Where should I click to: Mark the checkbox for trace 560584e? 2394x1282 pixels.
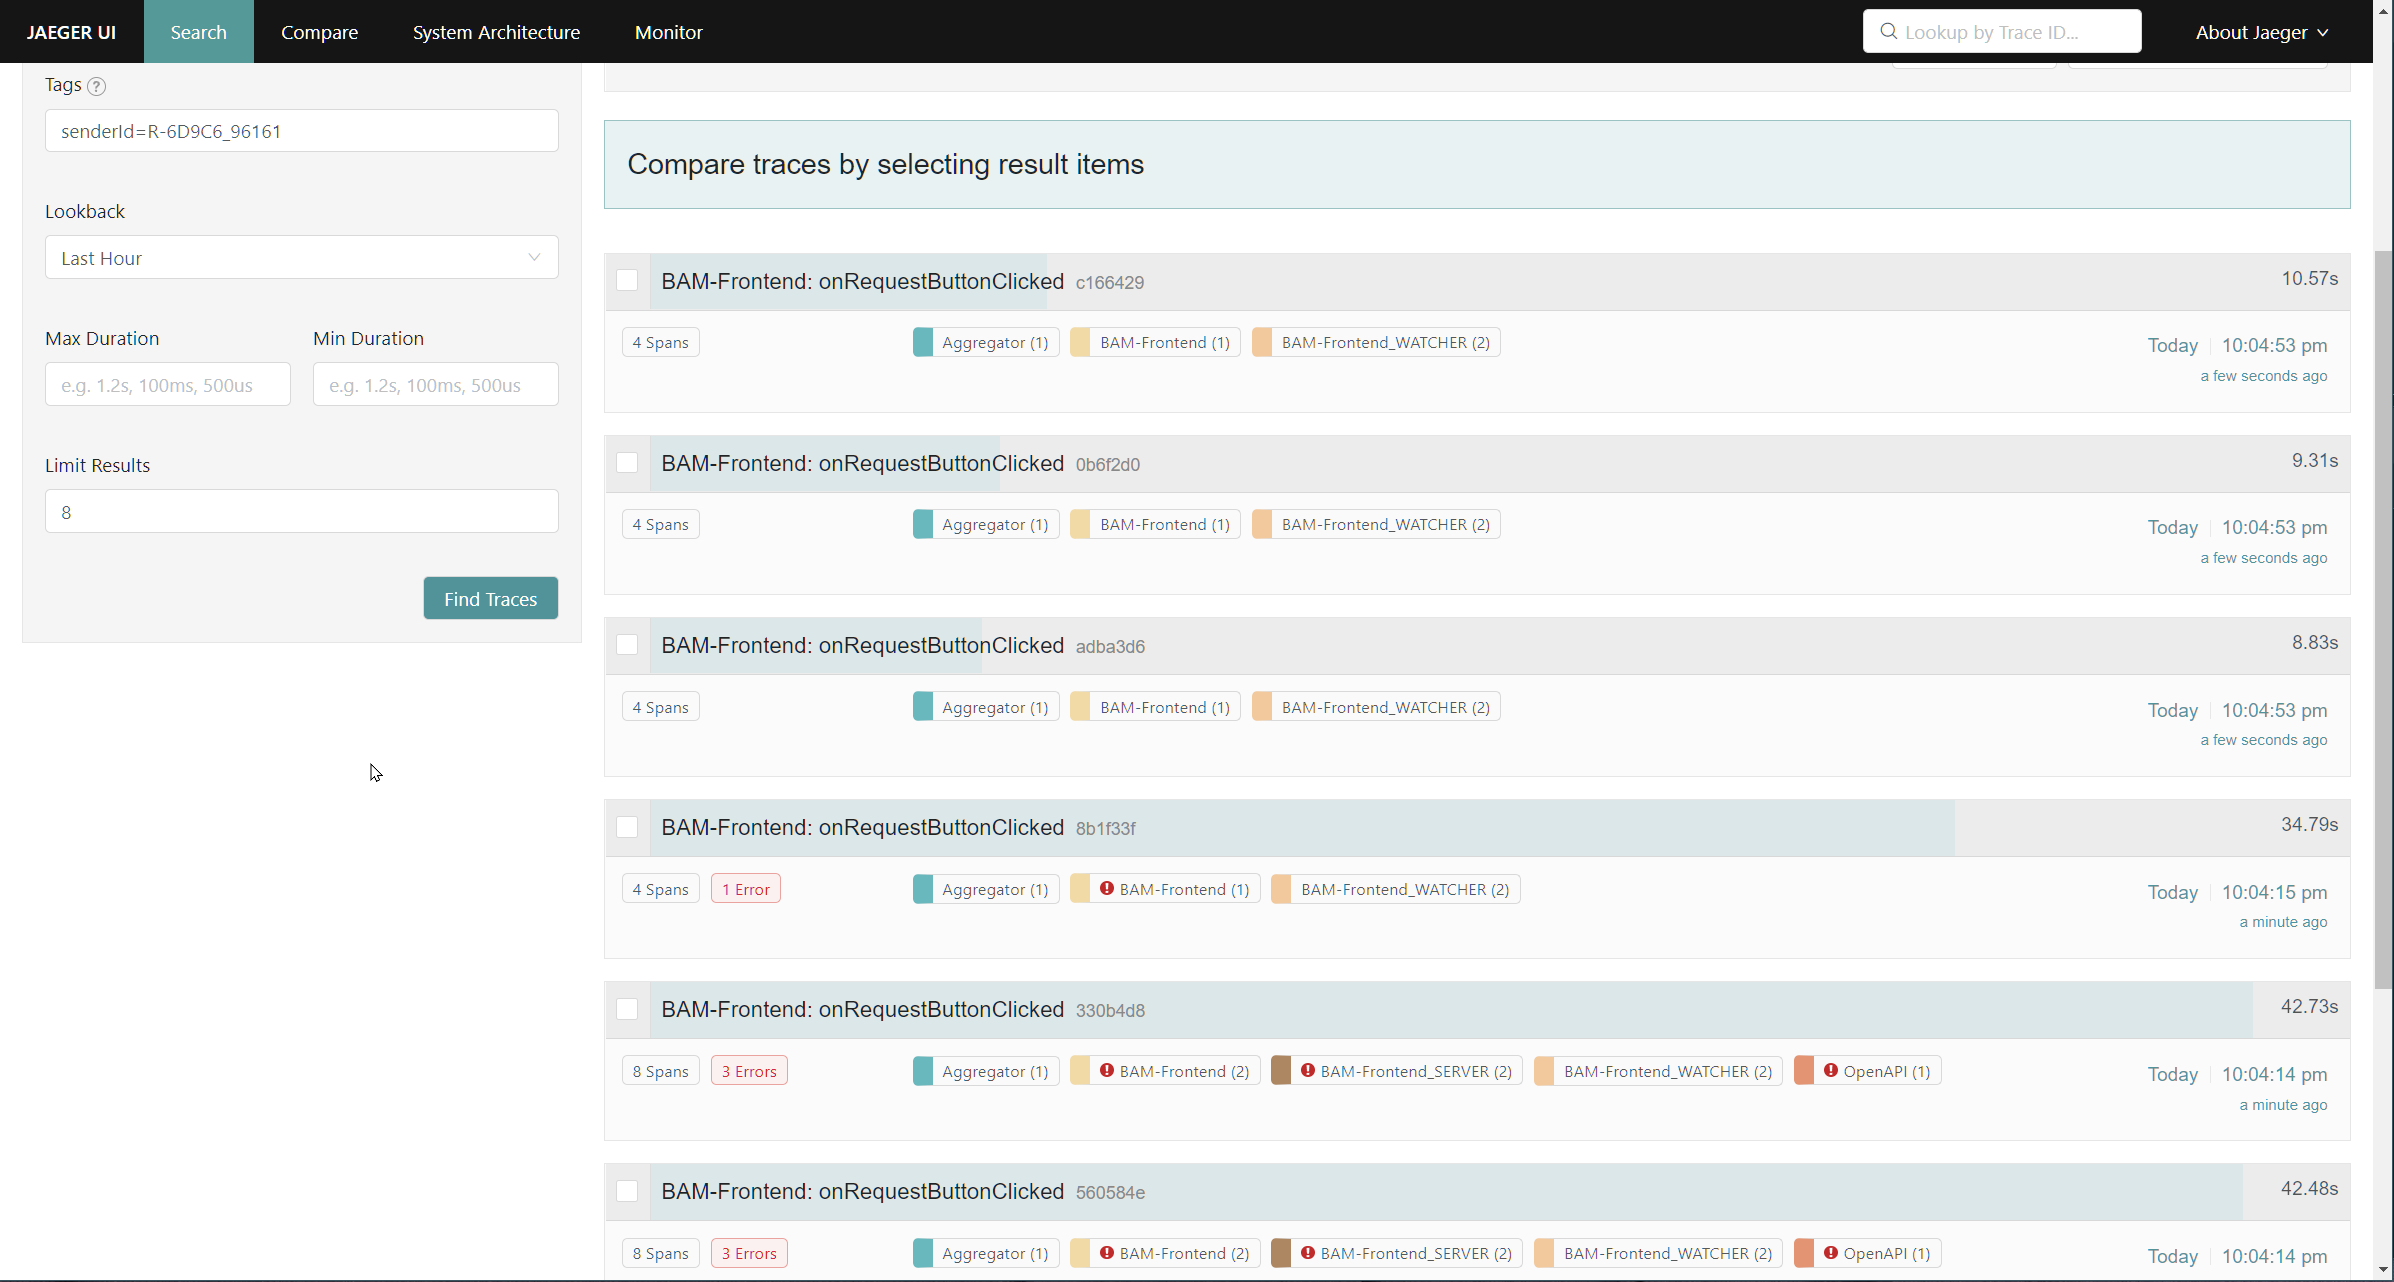[x=627, y=1190]
